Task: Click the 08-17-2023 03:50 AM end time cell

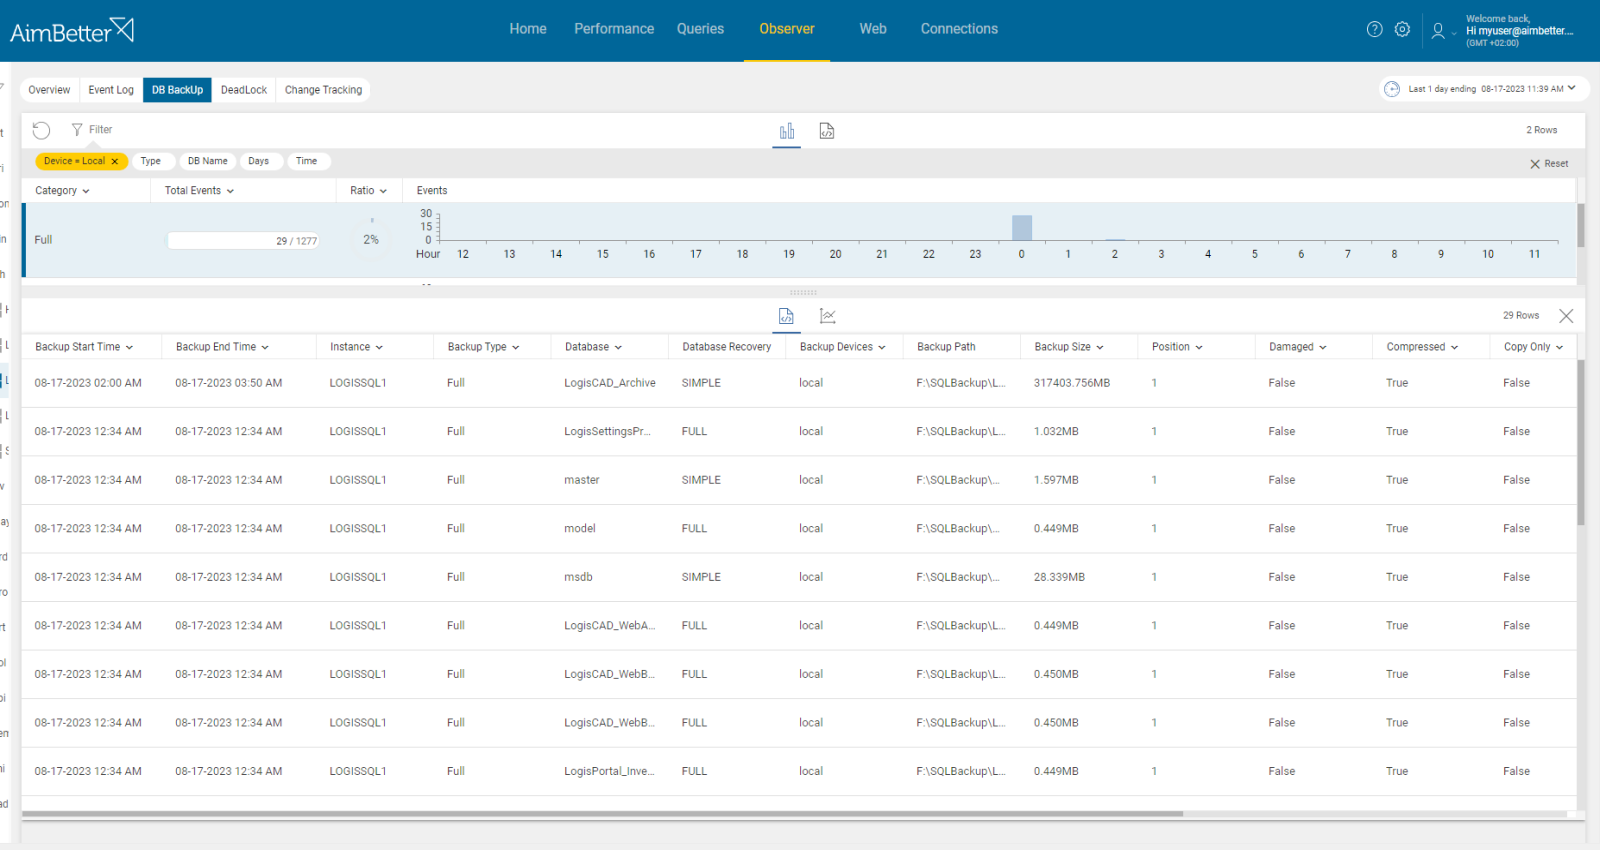Action: point(229,383)
